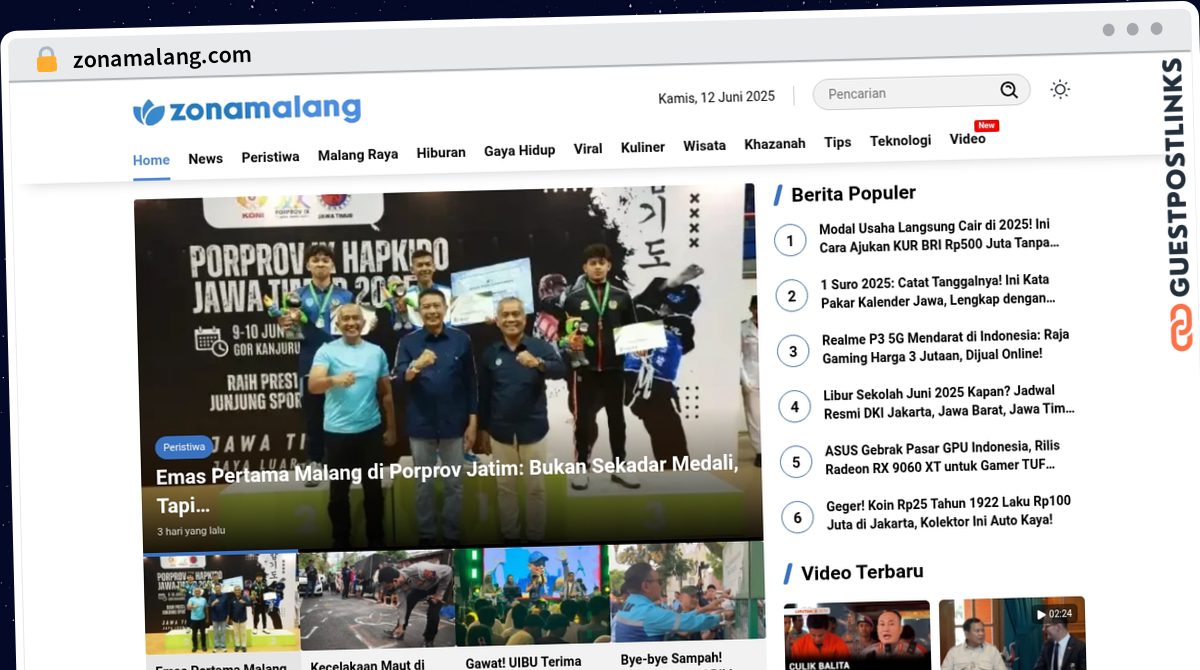This screenshot has width=1200, height=670.
Task: Open the Malang Raya menu
Action: pos(358,155)
